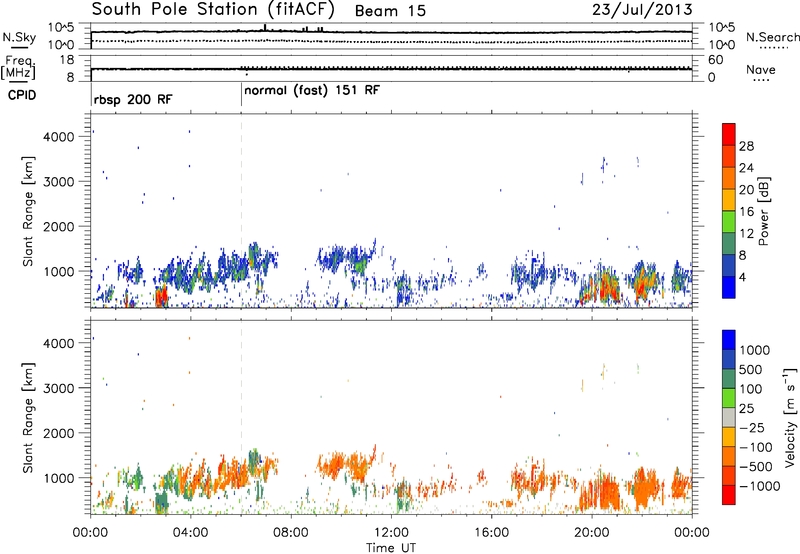Click the red top segment of Power colorbar
This screenshot has width=800, height=554.
click(729, 134)
